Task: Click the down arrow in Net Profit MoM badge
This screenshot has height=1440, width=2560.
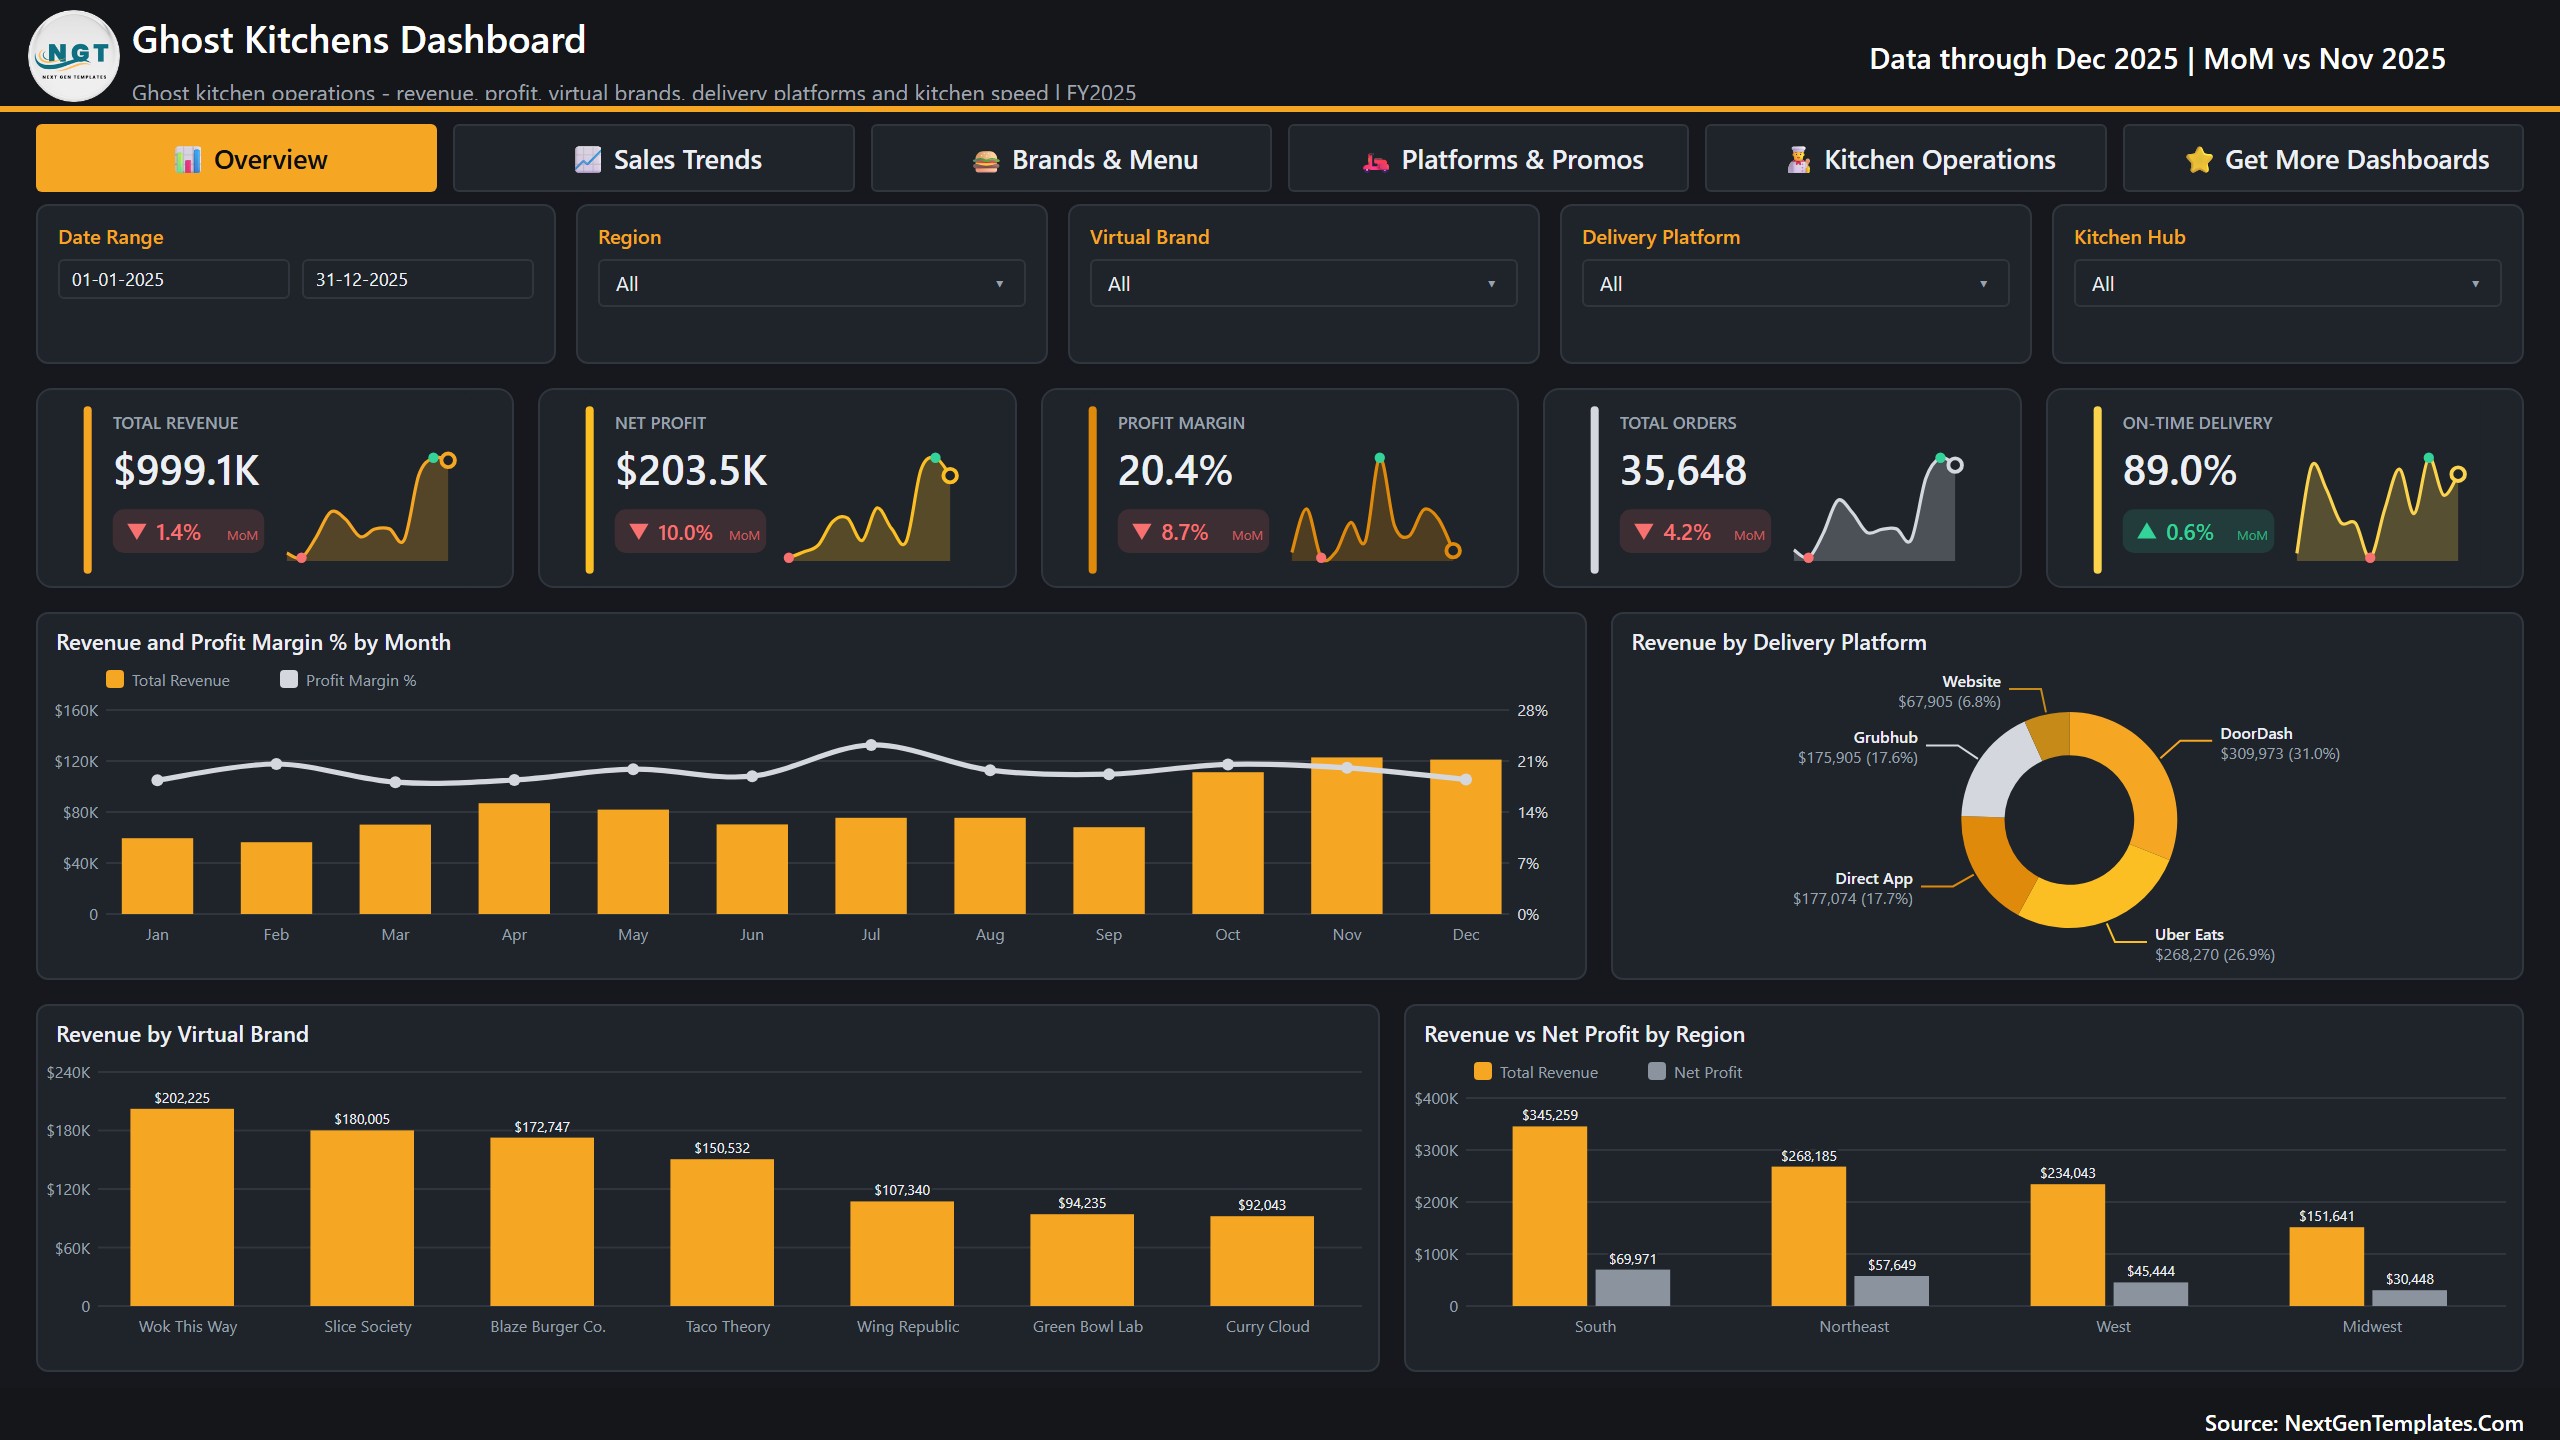Action: [639, 531]
